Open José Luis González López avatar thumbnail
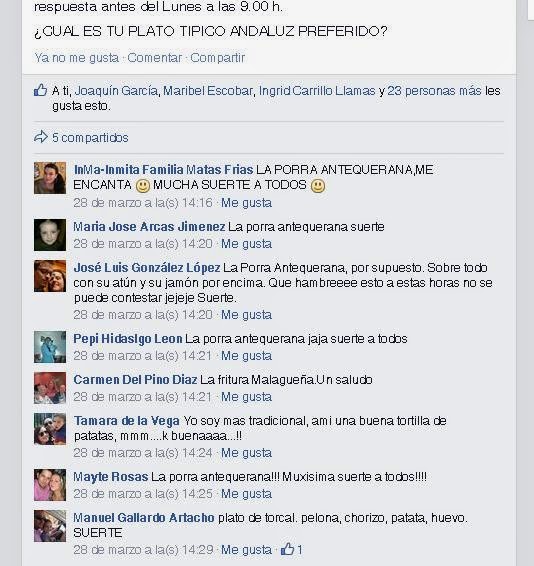Screen dimensions: 534x566 tap(50, 276)
